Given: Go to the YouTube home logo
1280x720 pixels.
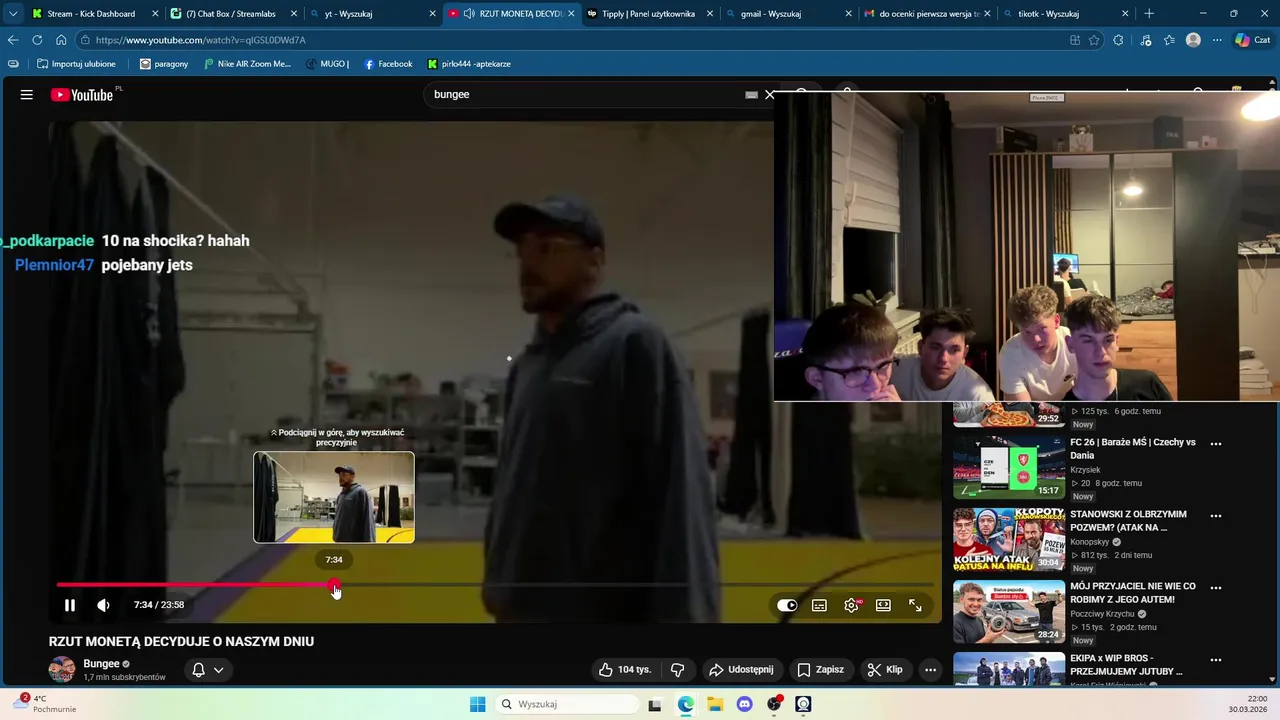Looking at the screenshot, I should 82,95.
